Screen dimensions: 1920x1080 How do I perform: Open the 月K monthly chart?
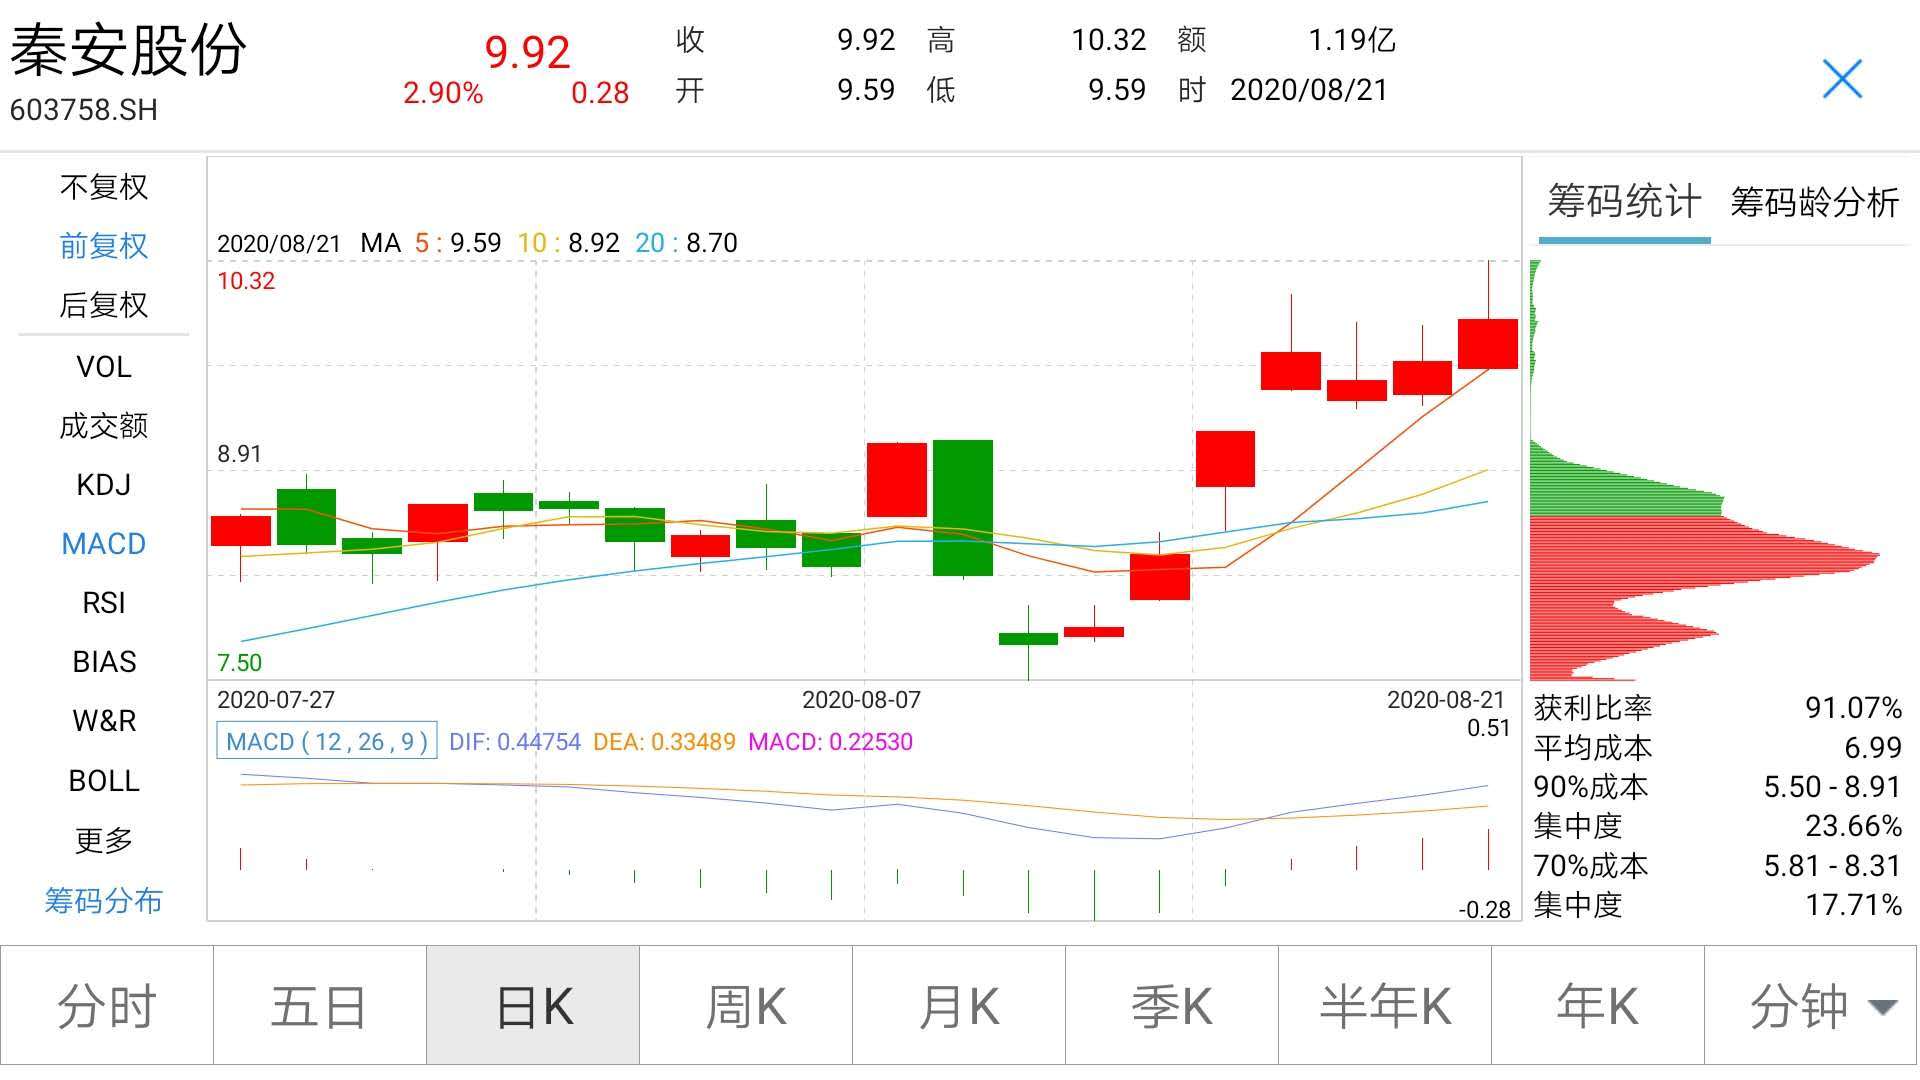[x=959, y=1006]
